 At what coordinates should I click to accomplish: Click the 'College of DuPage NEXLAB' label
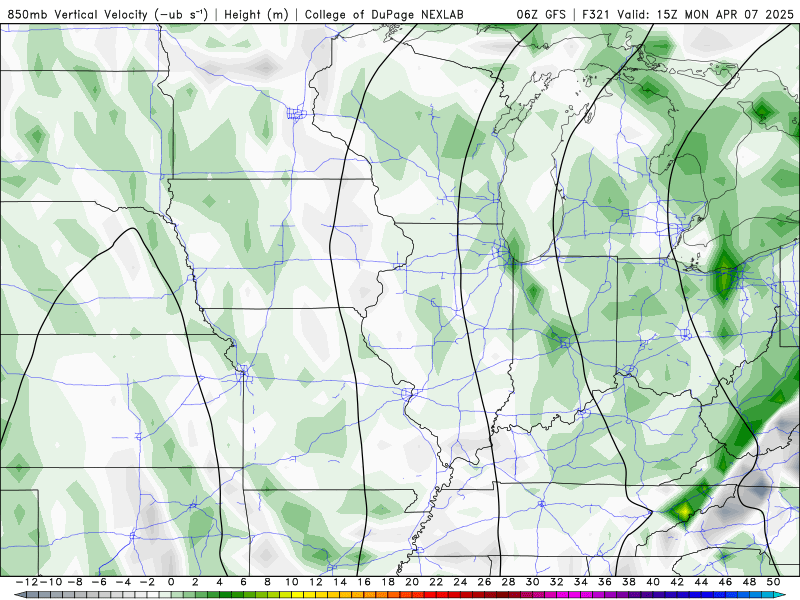click(384, 14)
